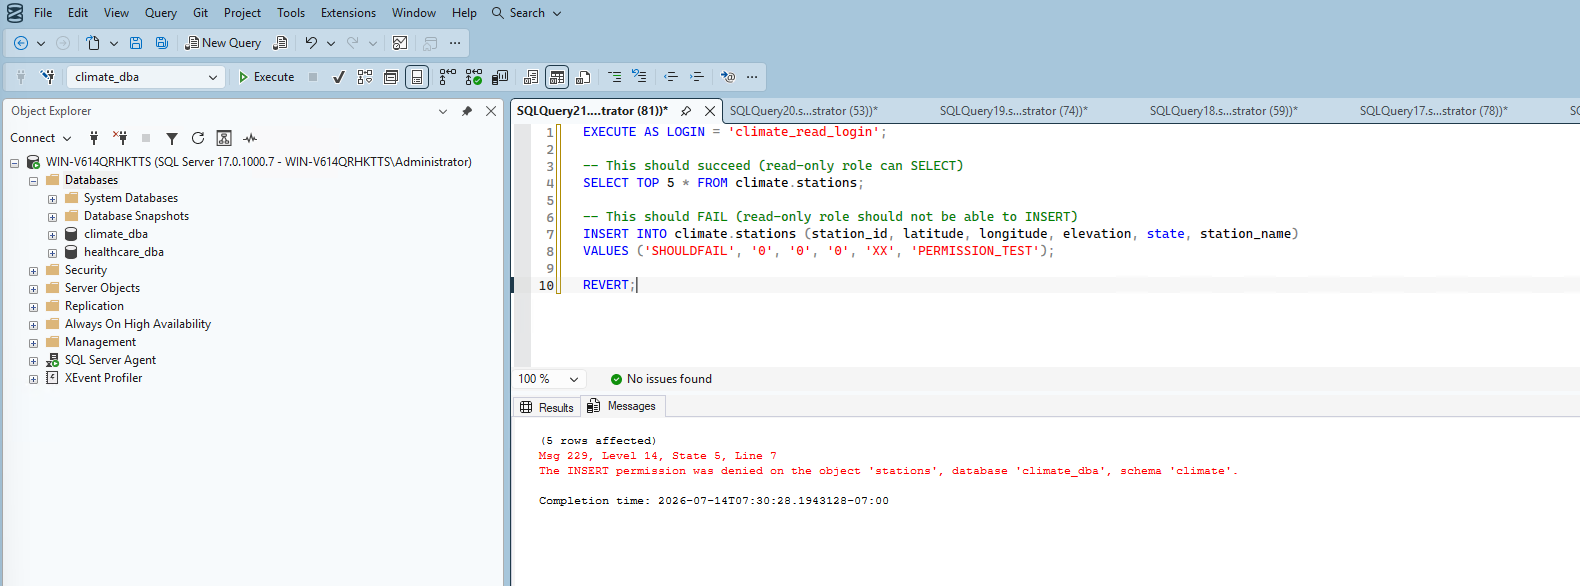Collapse the Databases folder

33,181
